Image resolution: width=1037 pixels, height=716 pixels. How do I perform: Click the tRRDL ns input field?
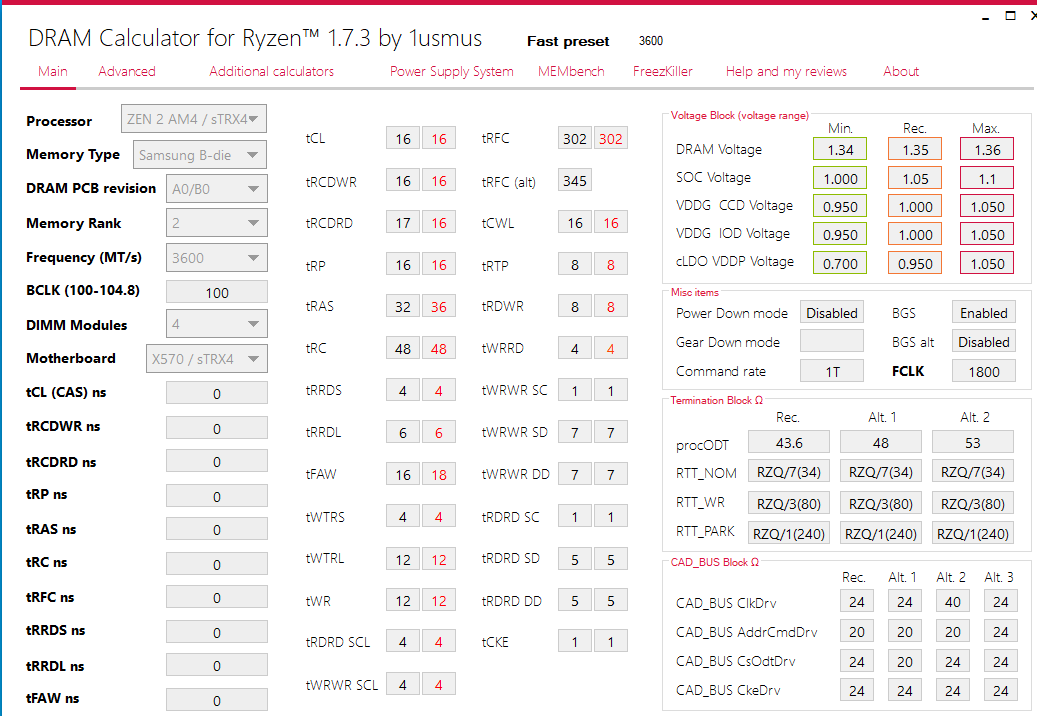click(x=217, y=666)
